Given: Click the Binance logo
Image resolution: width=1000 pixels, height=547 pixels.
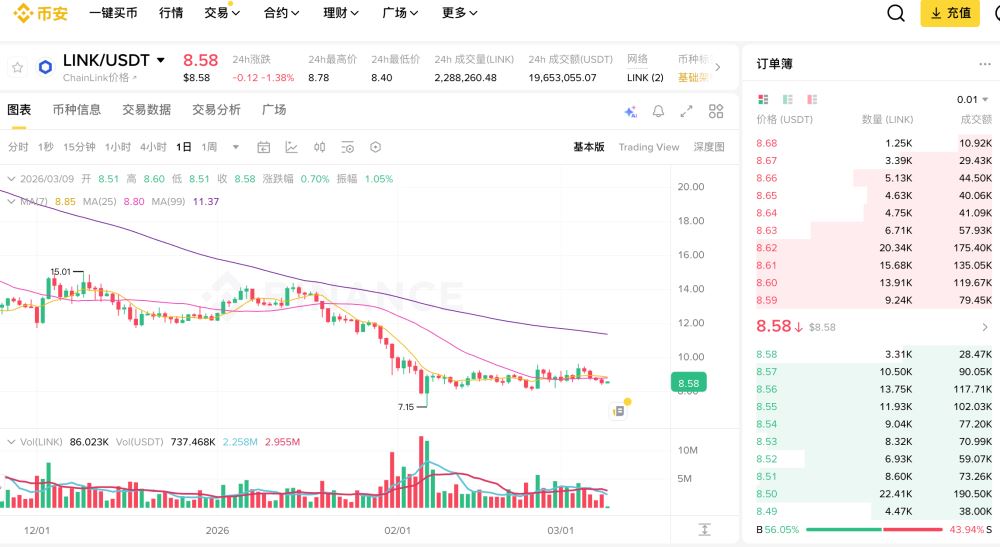Looking at the screenshot, I should click(x=40, y=13).
